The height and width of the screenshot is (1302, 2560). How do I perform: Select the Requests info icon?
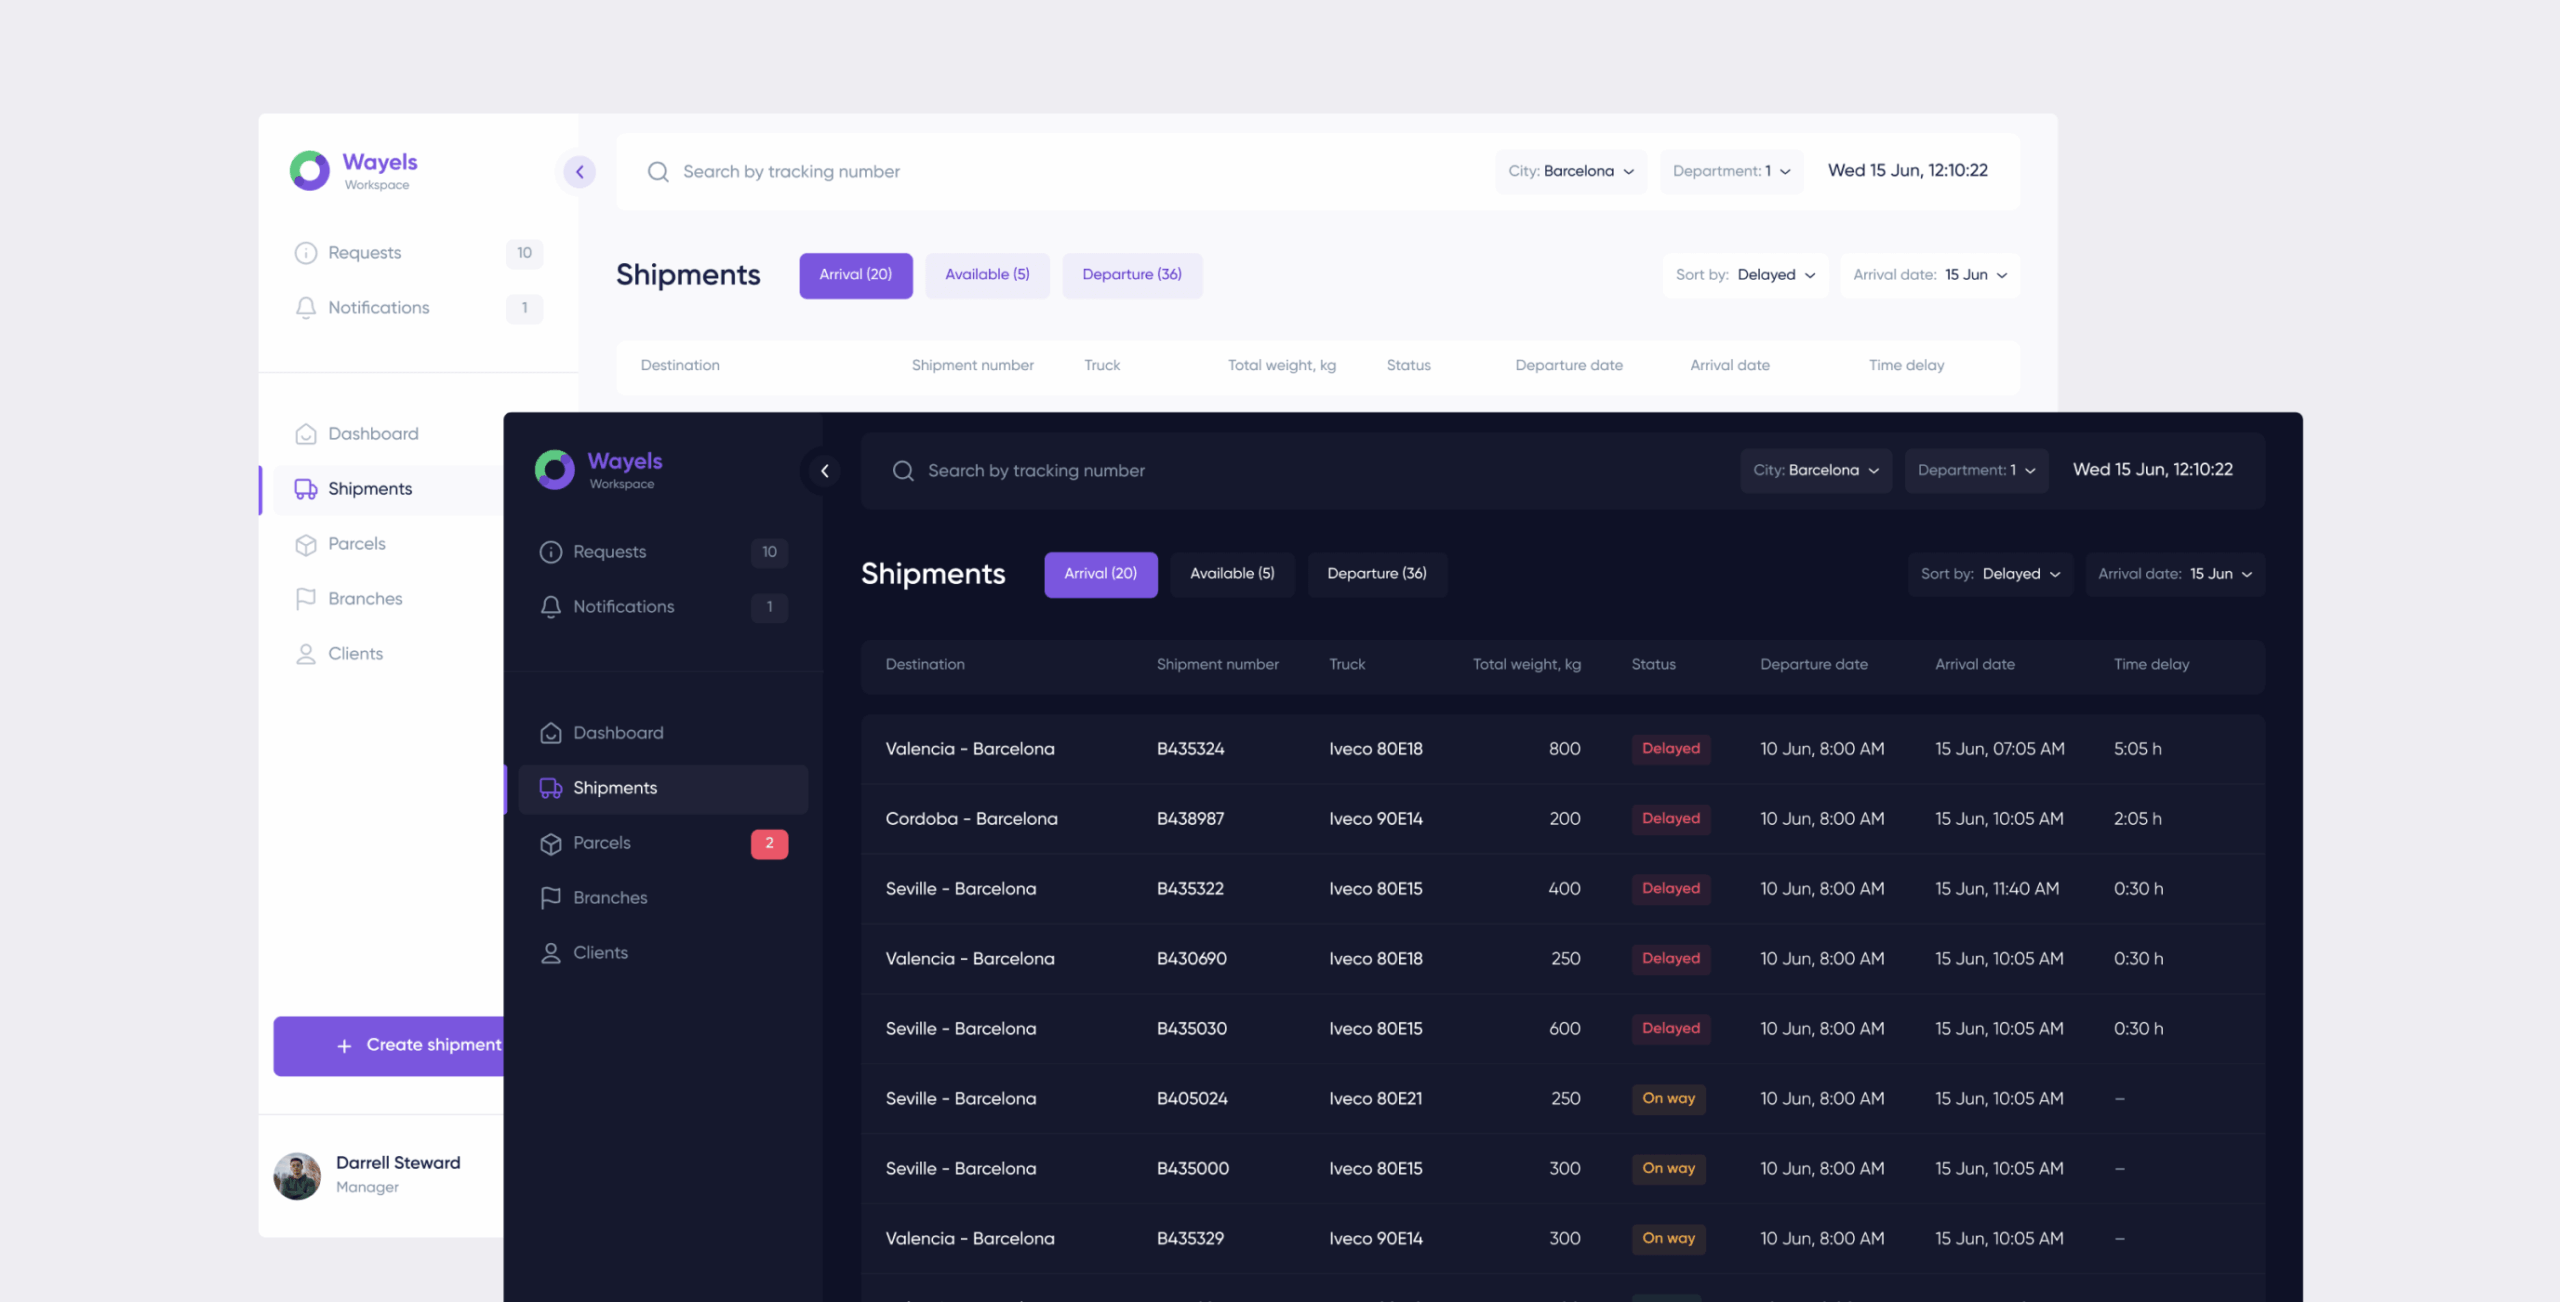click(551, 551)
